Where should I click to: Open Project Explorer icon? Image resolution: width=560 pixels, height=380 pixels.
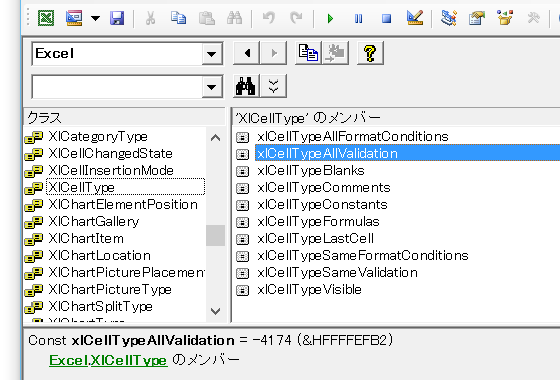449,18
